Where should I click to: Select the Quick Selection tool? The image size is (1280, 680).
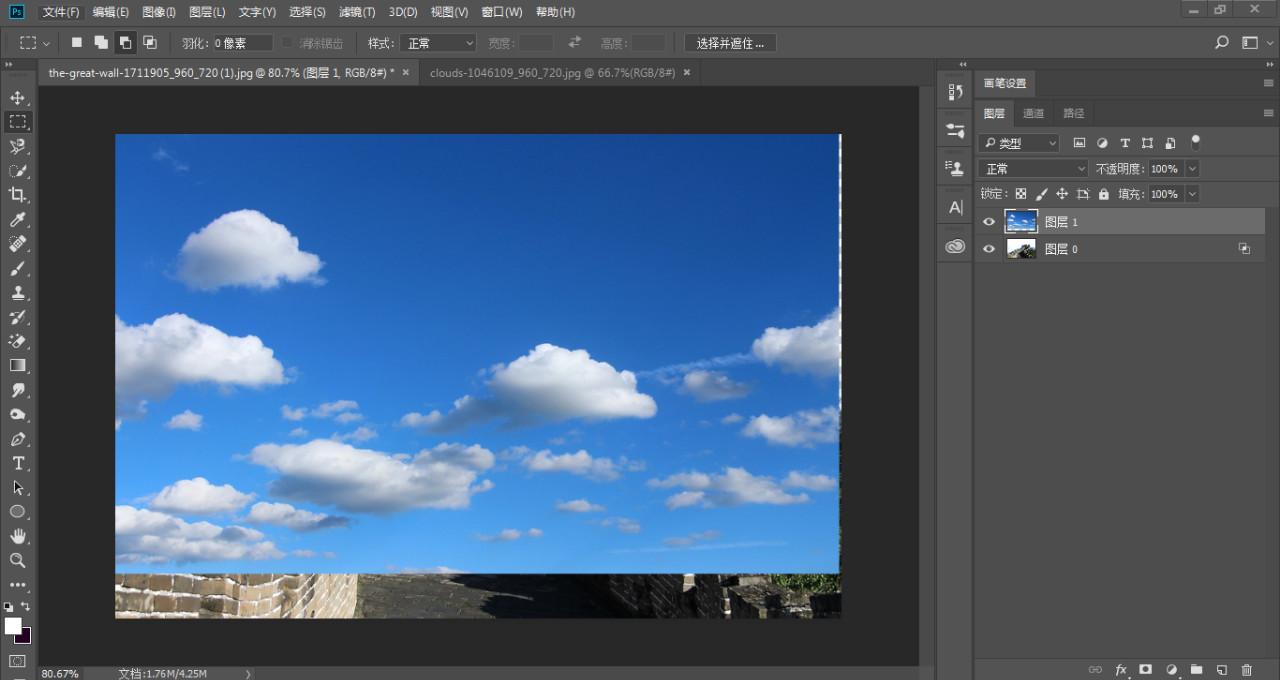point(17,171)
